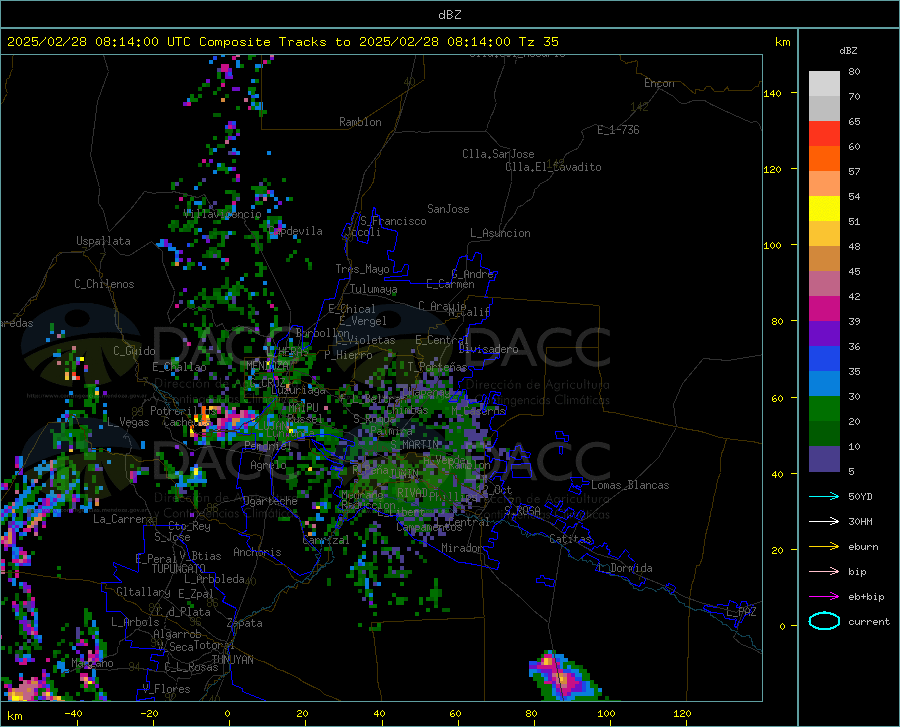Click the La_Carrera map label

(123, 519)
